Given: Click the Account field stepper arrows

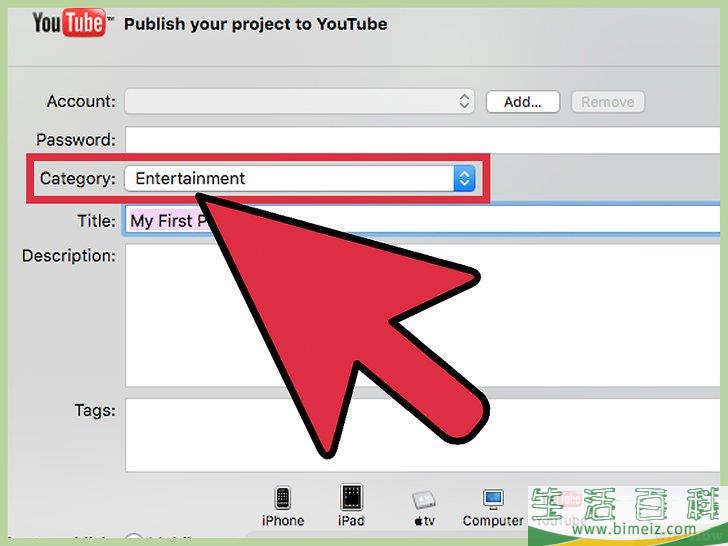Looking at the screenshot, I should (464, 101).
